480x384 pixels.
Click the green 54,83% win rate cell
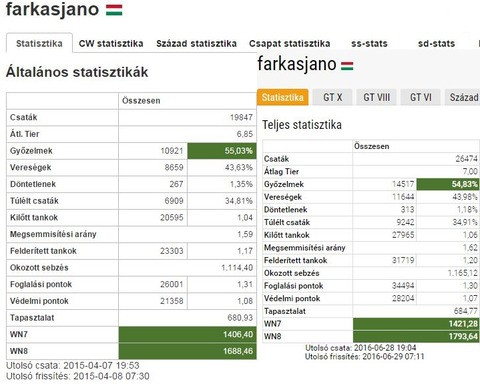click(448, 184)
